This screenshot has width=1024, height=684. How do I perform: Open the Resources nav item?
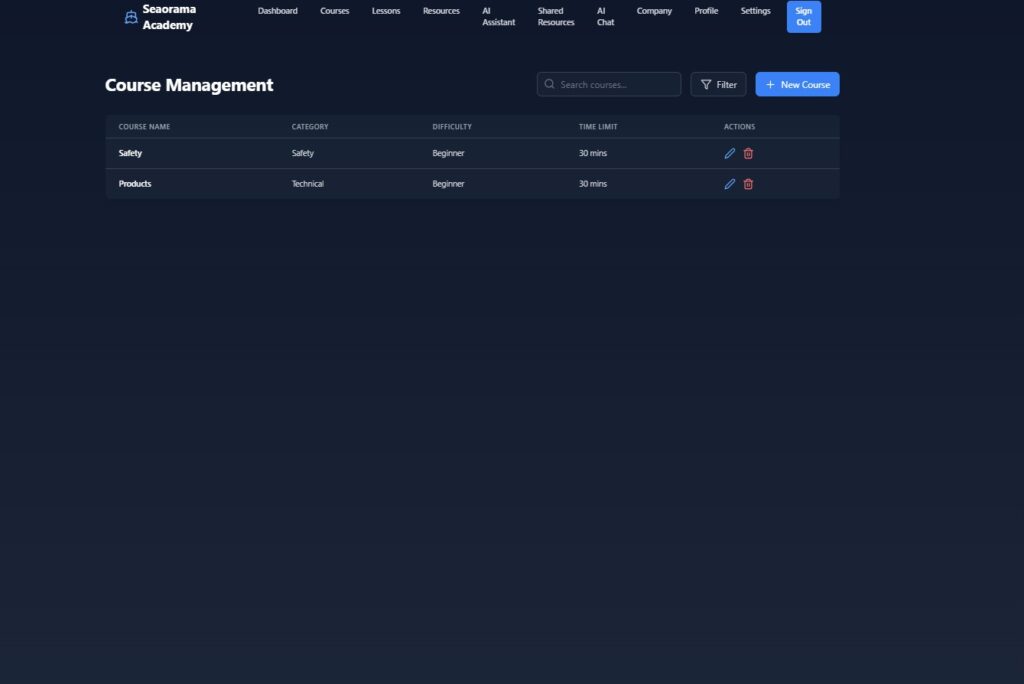pyautogui.click(x=441, y=11)
